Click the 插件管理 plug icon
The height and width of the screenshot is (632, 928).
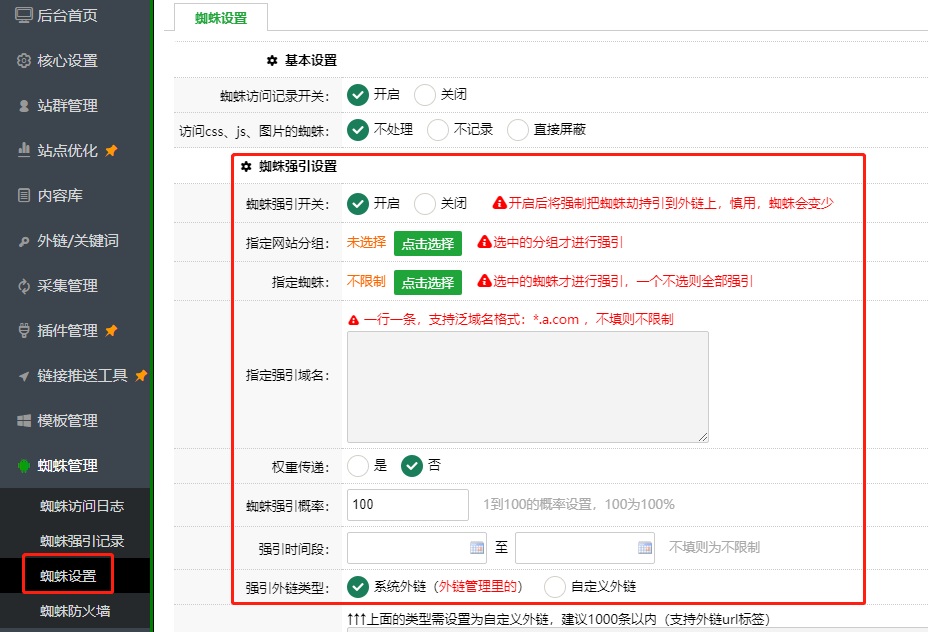24,330
